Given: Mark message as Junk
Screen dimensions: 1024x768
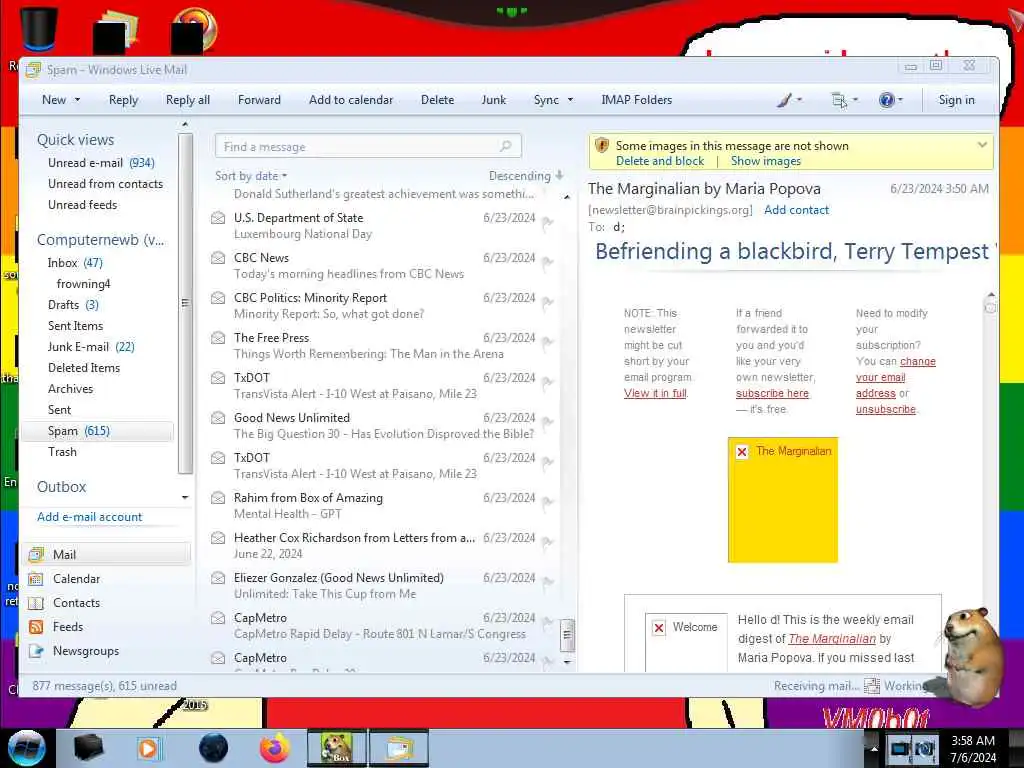Looking at the screenshot, I should [494, 100].
